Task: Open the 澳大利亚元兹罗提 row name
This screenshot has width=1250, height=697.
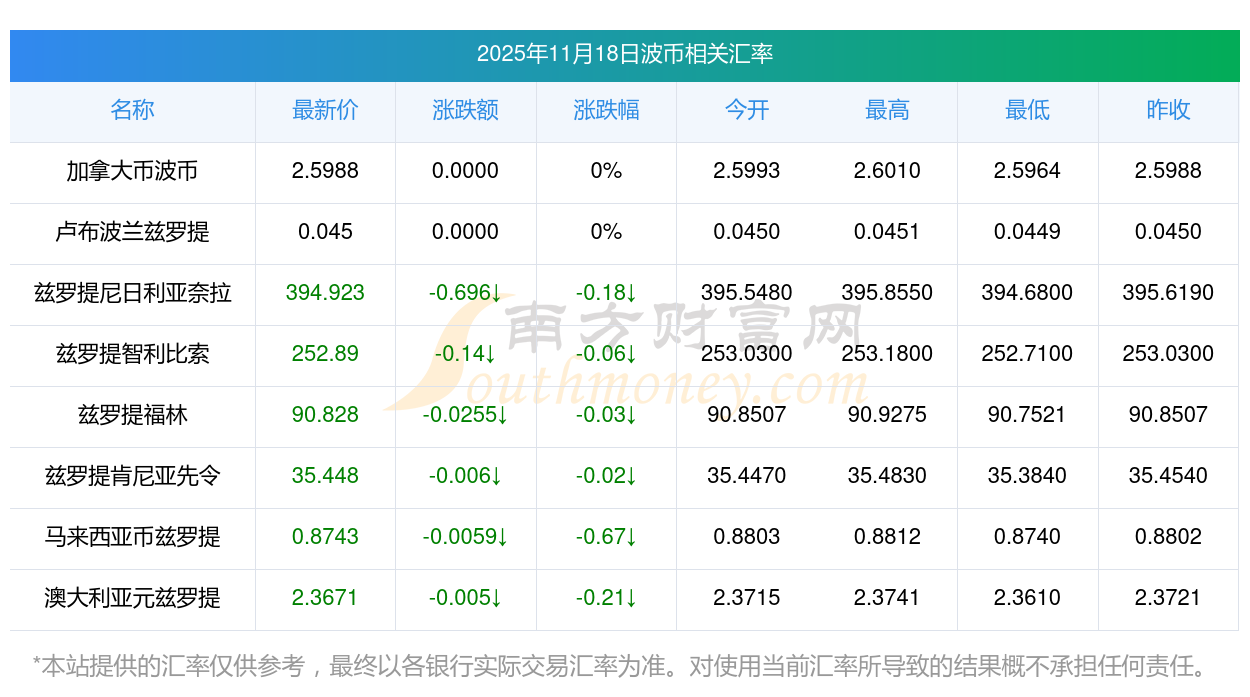Action: tap(132, 598)
